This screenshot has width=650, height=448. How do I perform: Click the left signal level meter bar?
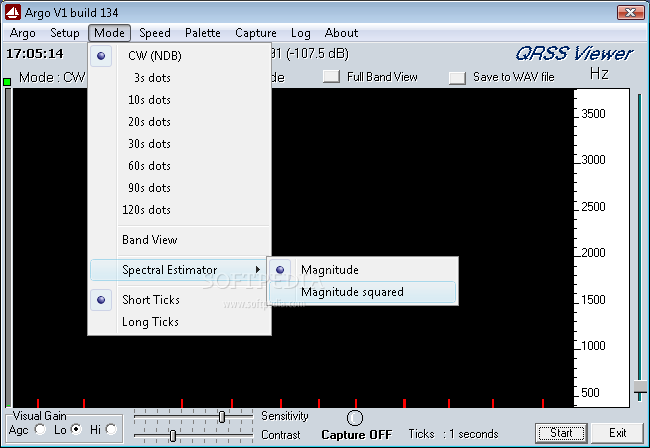[7, 247]
